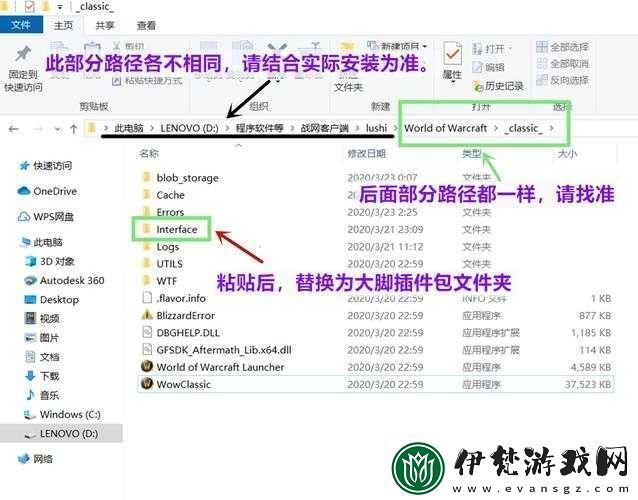Screen dimensions: 638x500
Task: Switch to the 查看 ribbon tab
Action: point(146,25)
